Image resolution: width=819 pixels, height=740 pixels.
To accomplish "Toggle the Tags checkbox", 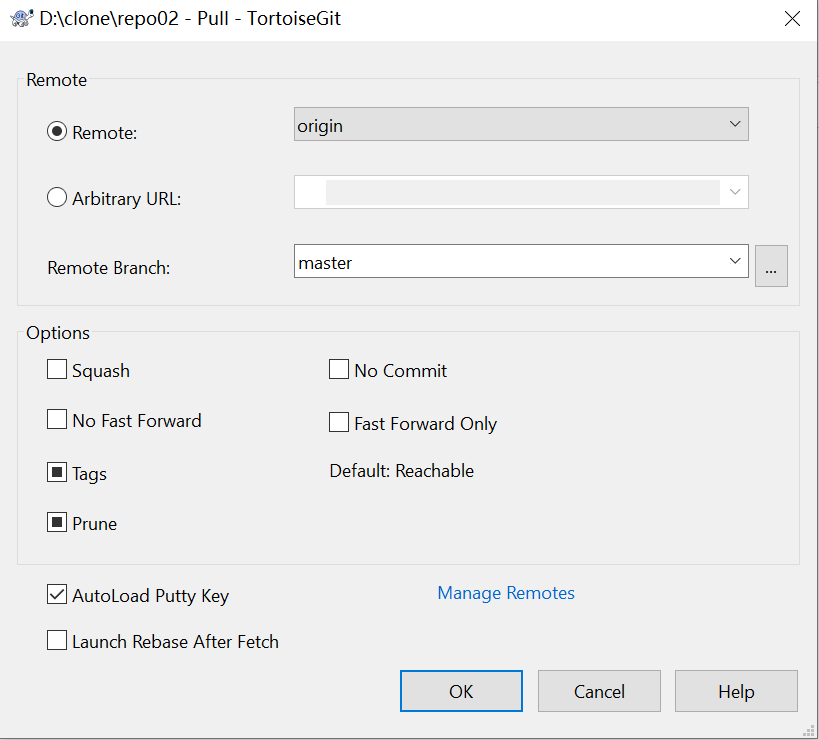I will pyautogui.click(x=57, y=472).
